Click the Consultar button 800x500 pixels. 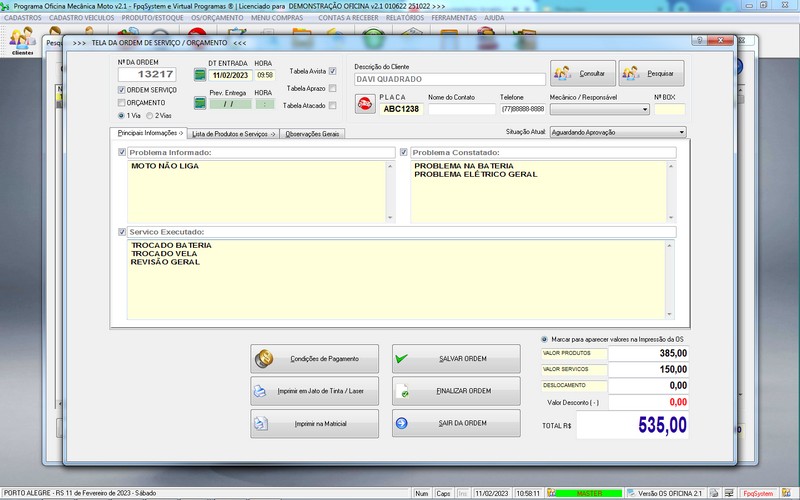(x=583, y=73)
